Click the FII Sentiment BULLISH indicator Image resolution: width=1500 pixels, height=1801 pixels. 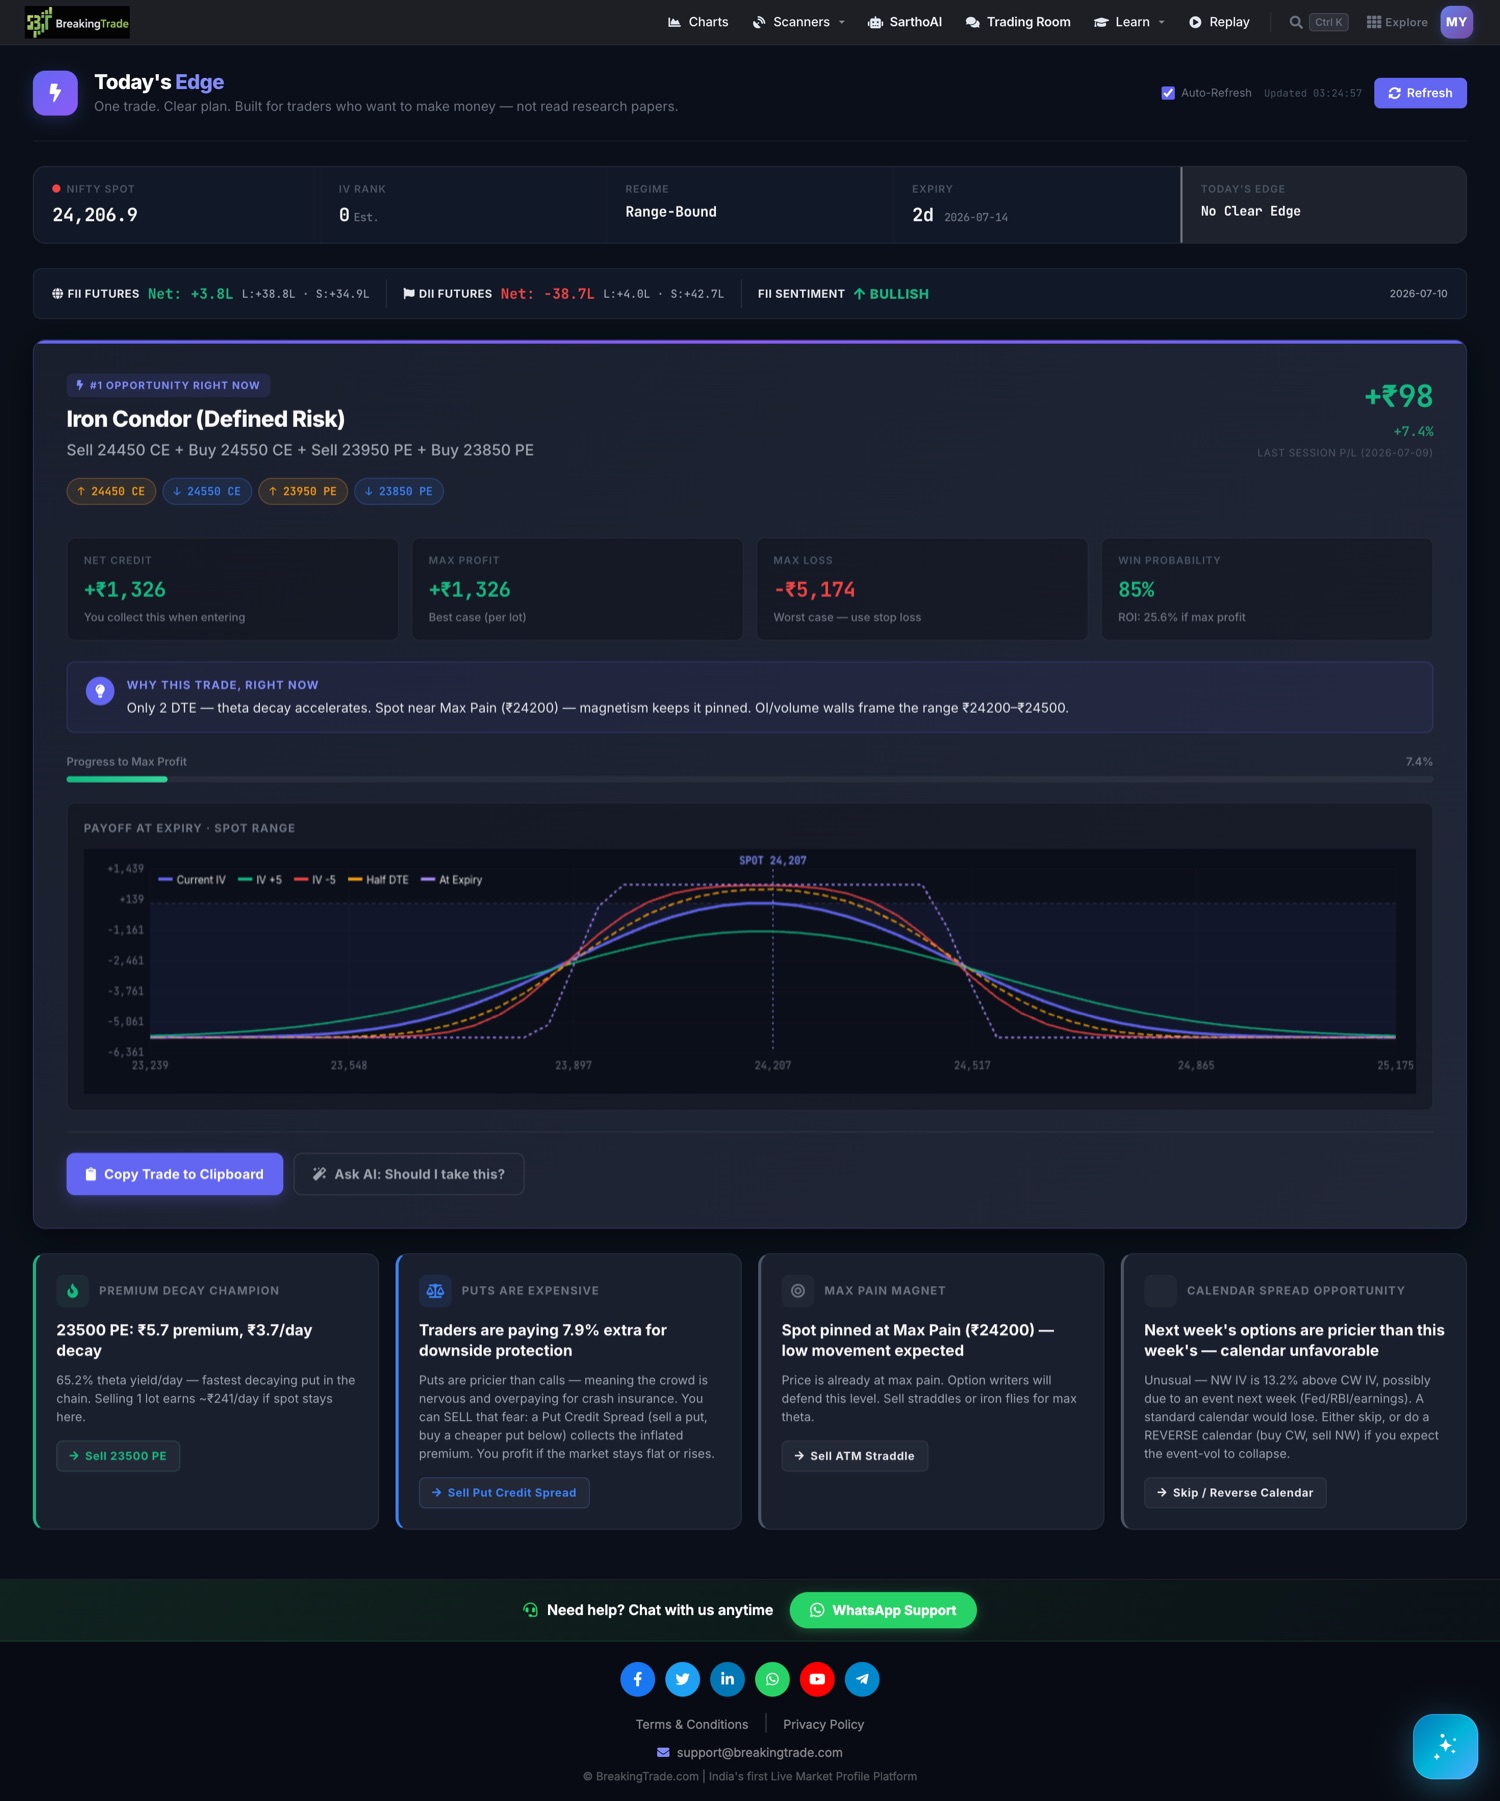(x=891, y=294)
